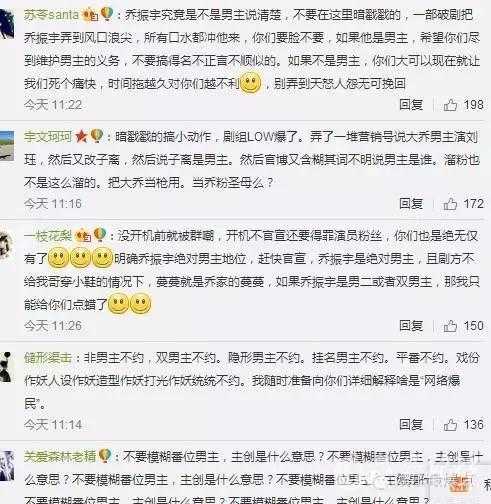This screenshot has width=491, height=504.
Task: Like the comment with 198 likes
Action: 450,105
